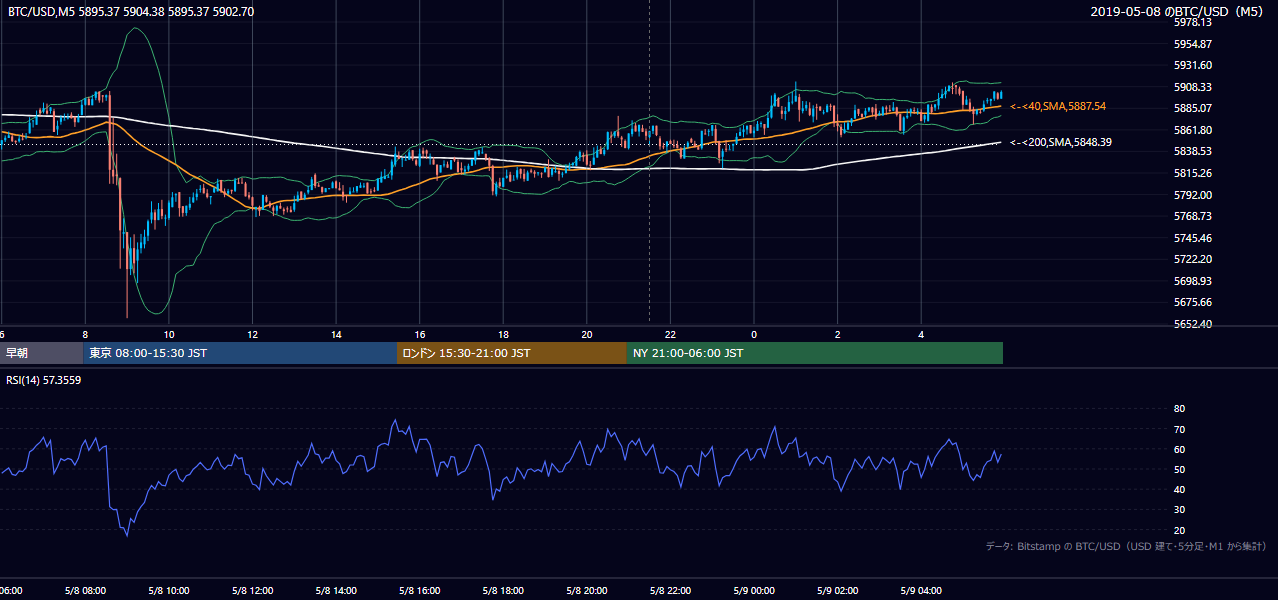Click RSI scale value 60
Viewport: 1278px width, 600px height.
pos(1179,449)
